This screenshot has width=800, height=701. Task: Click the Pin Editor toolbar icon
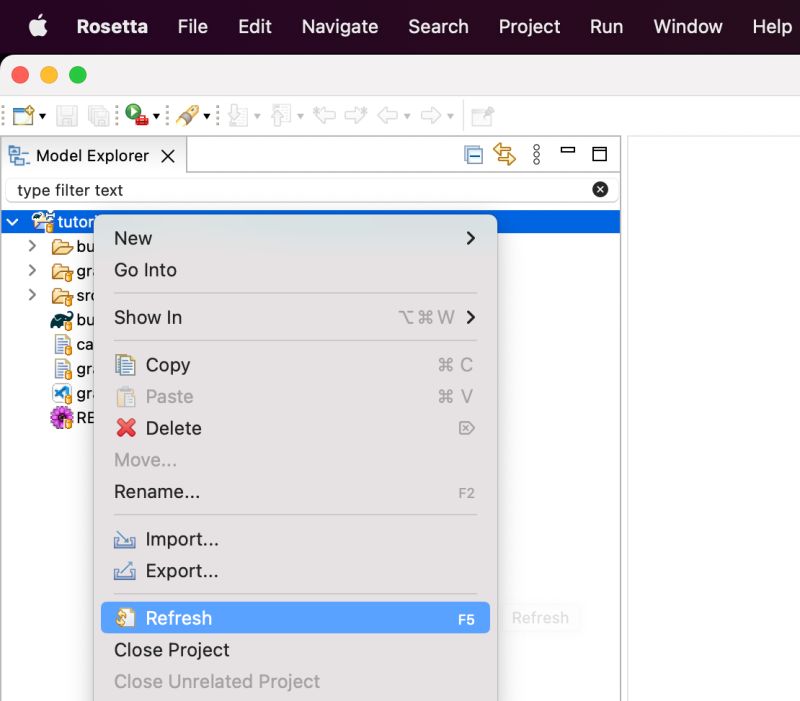(483, 116)
